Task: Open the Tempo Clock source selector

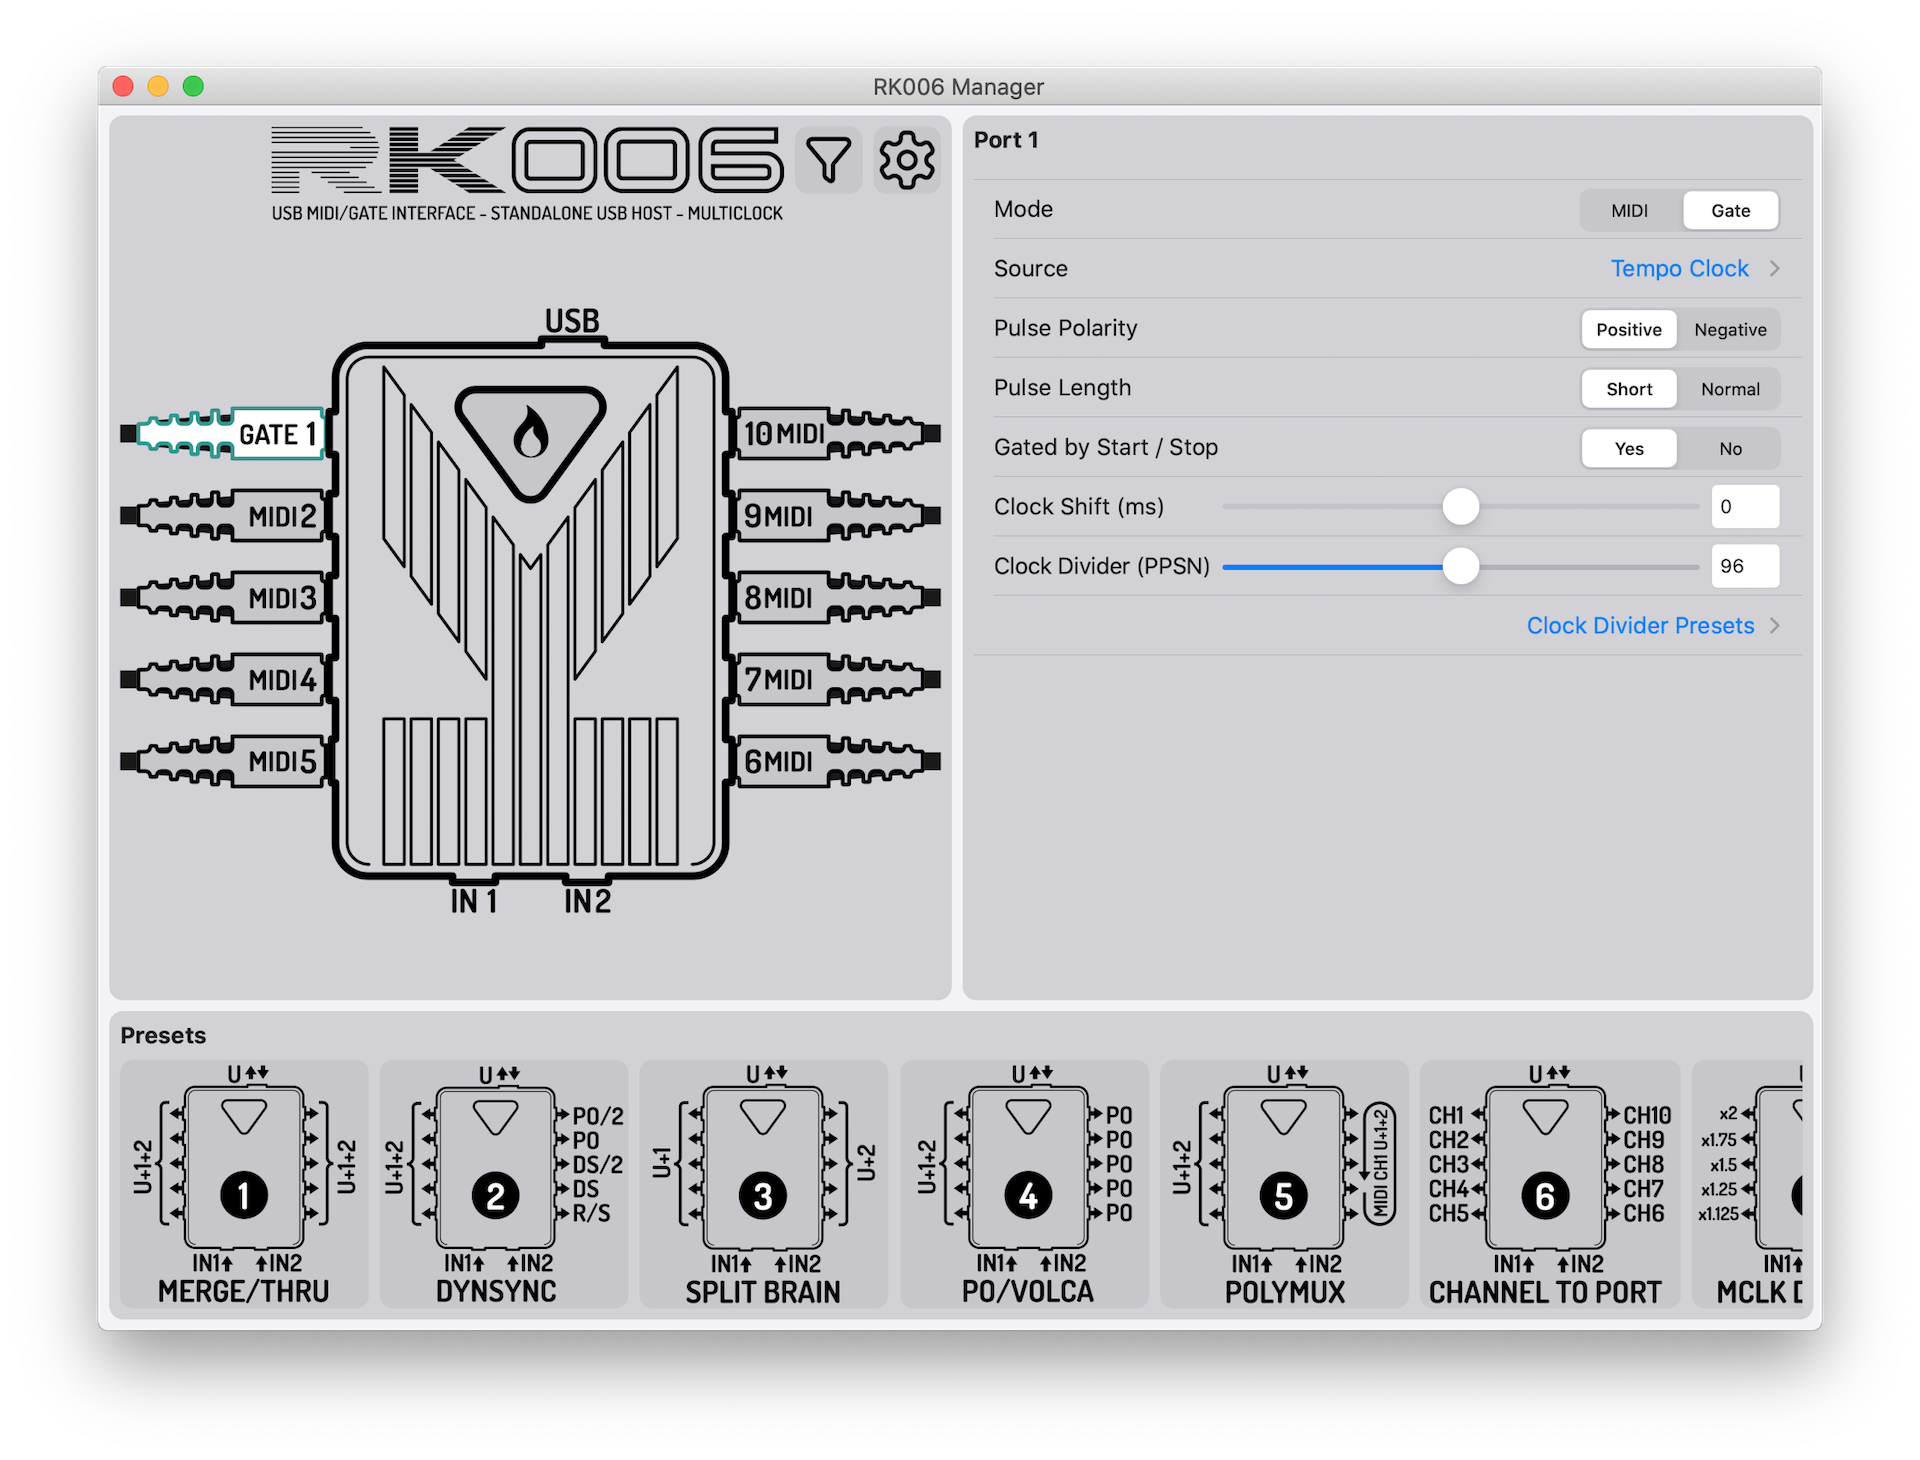Action: pos(1679,269)
